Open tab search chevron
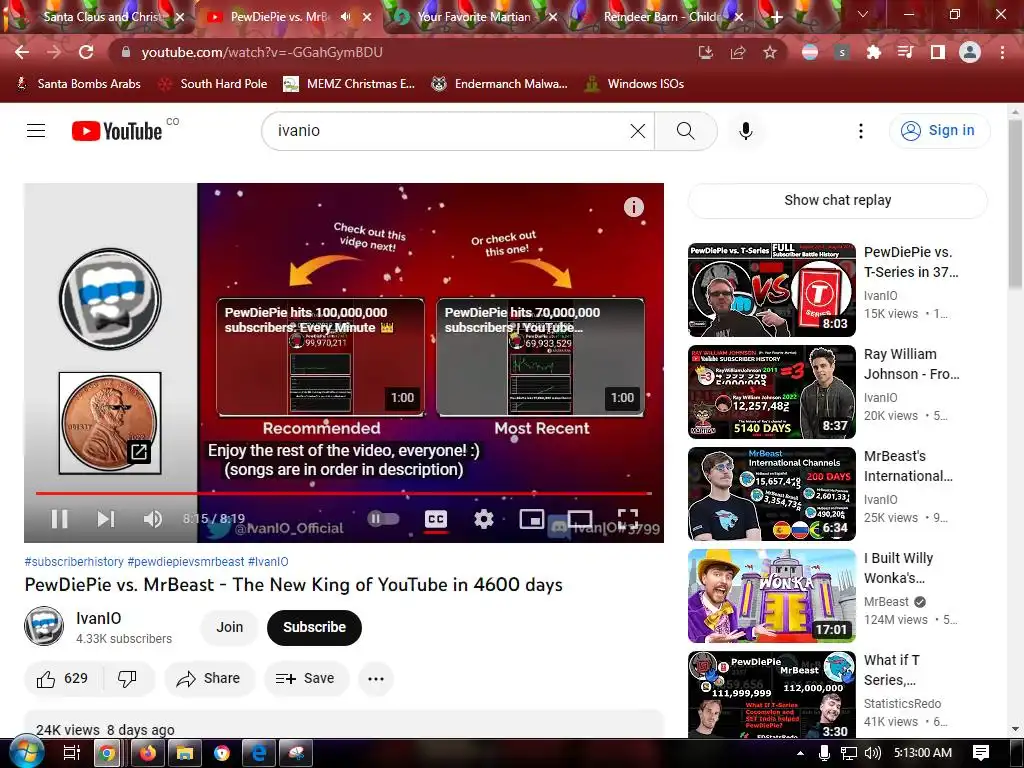 863,14
